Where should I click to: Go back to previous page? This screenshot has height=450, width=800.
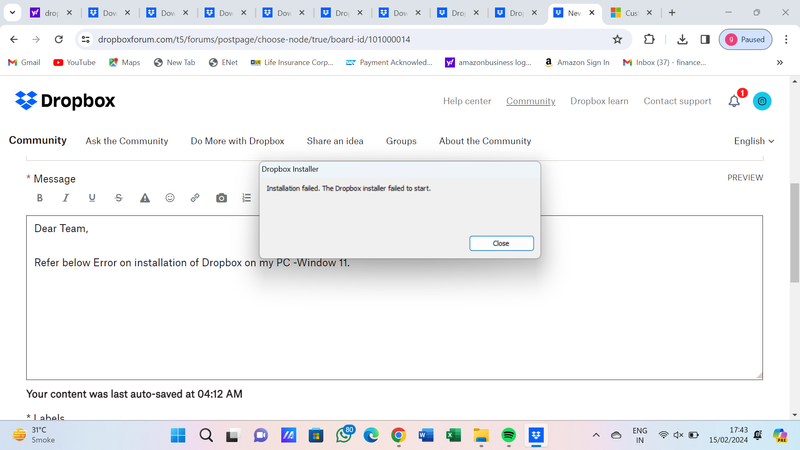tap(14, 39)
